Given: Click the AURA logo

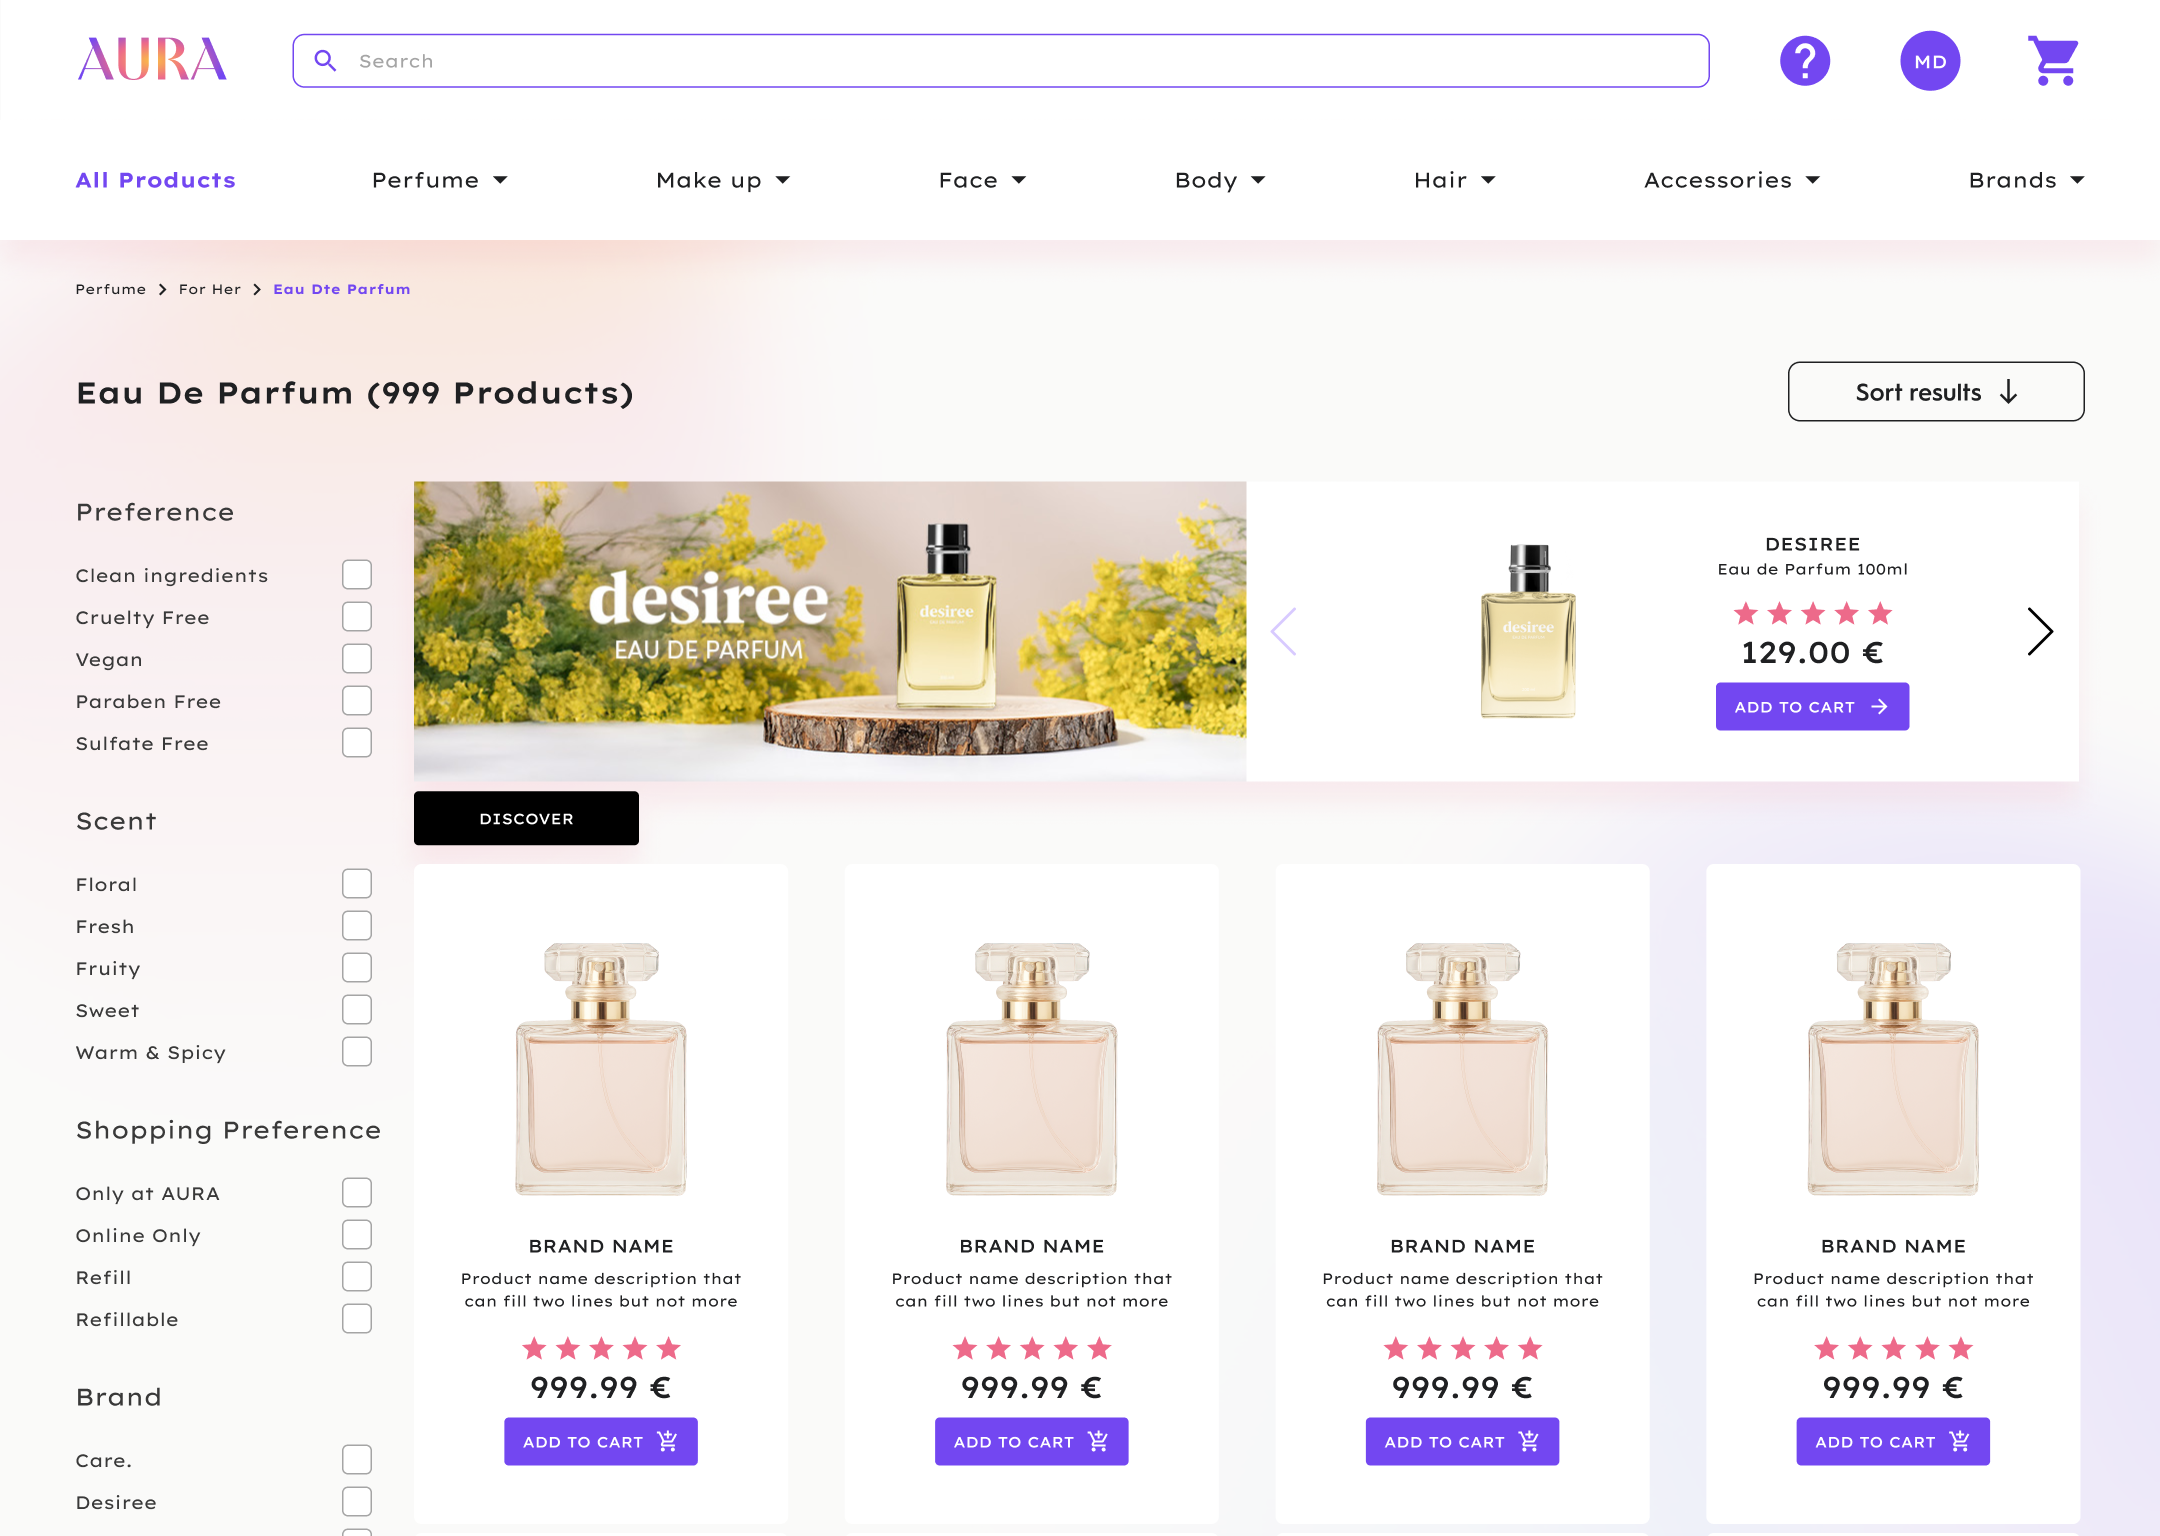Looking at the screenshot, I should point(152,60).
